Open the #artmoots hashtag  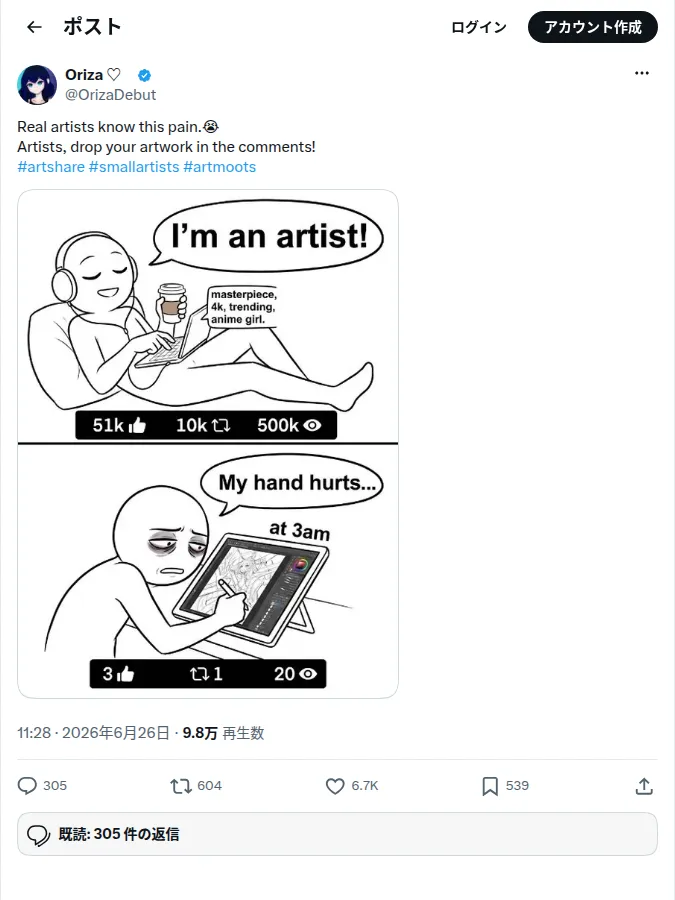click(x=219, y=167)
